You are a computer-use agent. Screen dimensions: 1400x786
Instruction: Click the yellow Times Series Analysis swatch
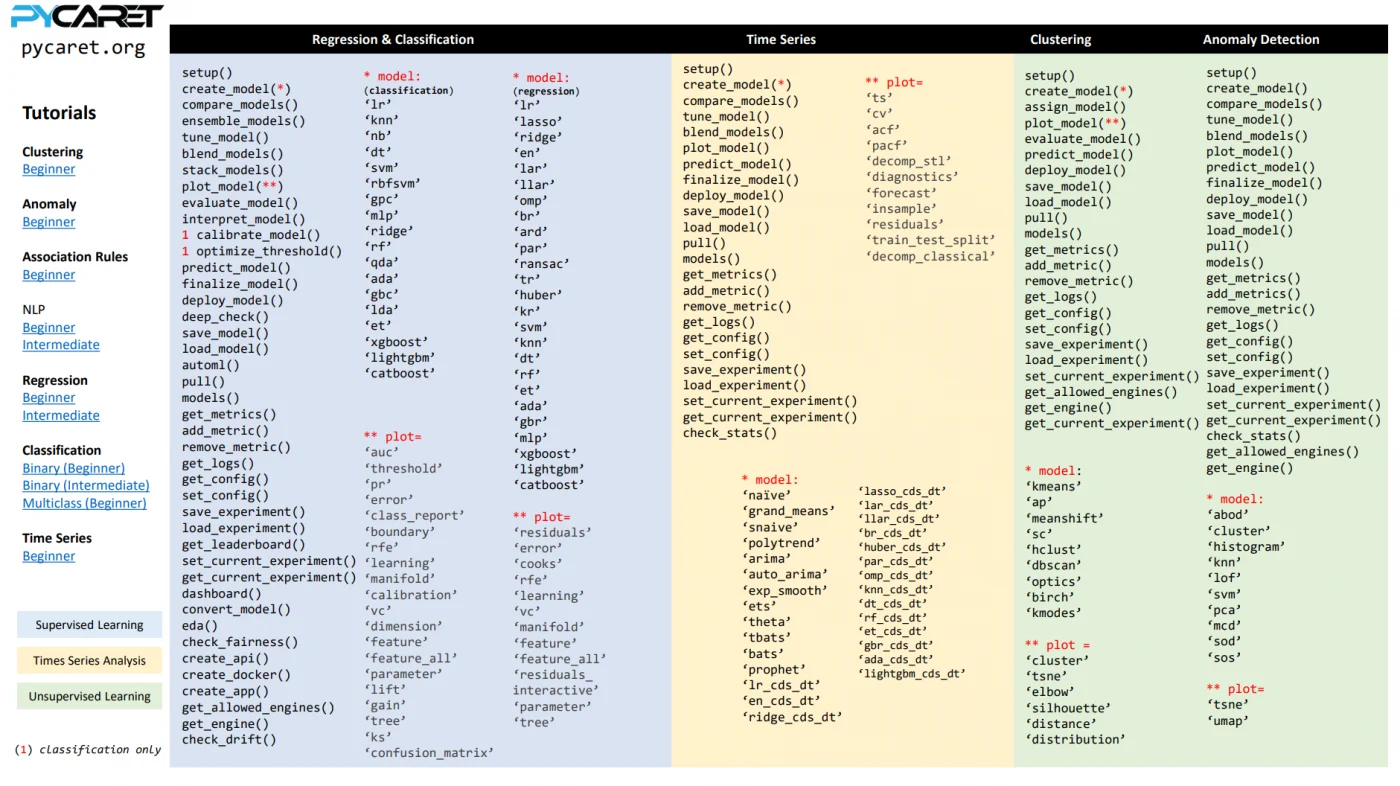tap(89, 660)
